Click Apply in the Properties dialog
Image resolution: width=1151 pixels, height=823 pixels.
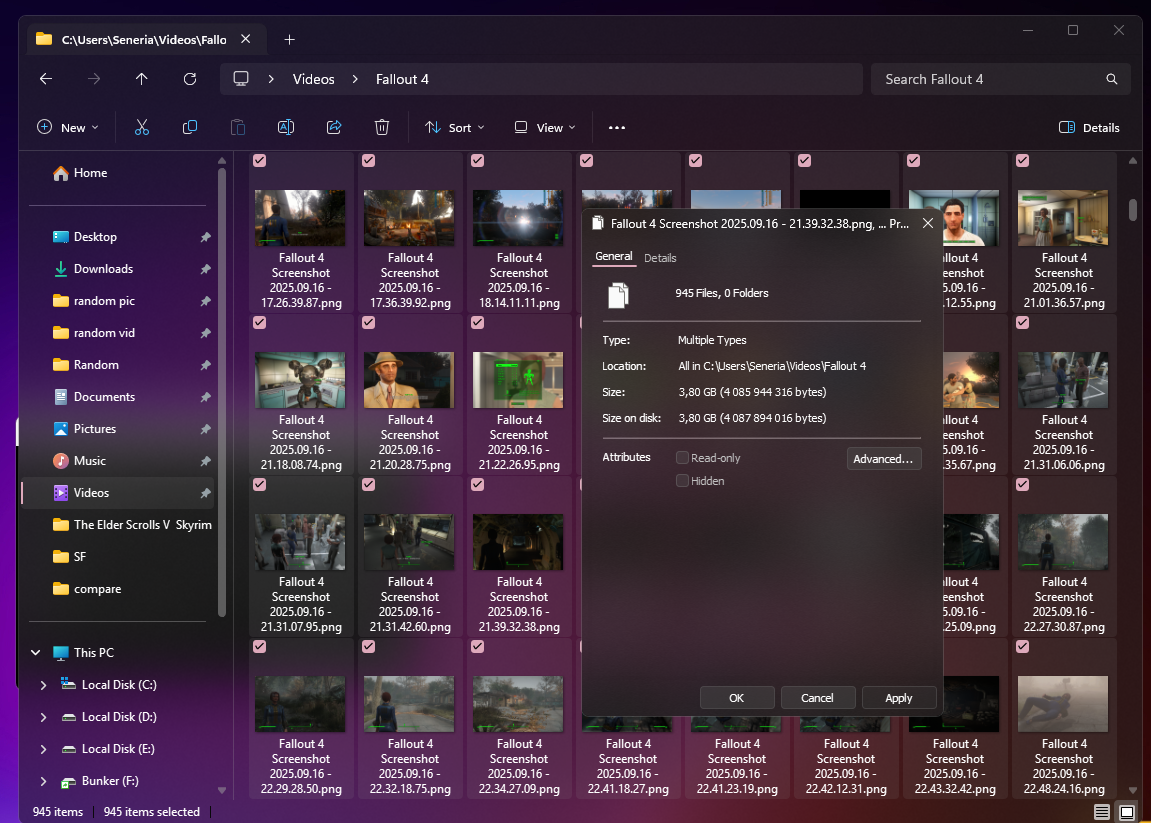coord(898,697)
